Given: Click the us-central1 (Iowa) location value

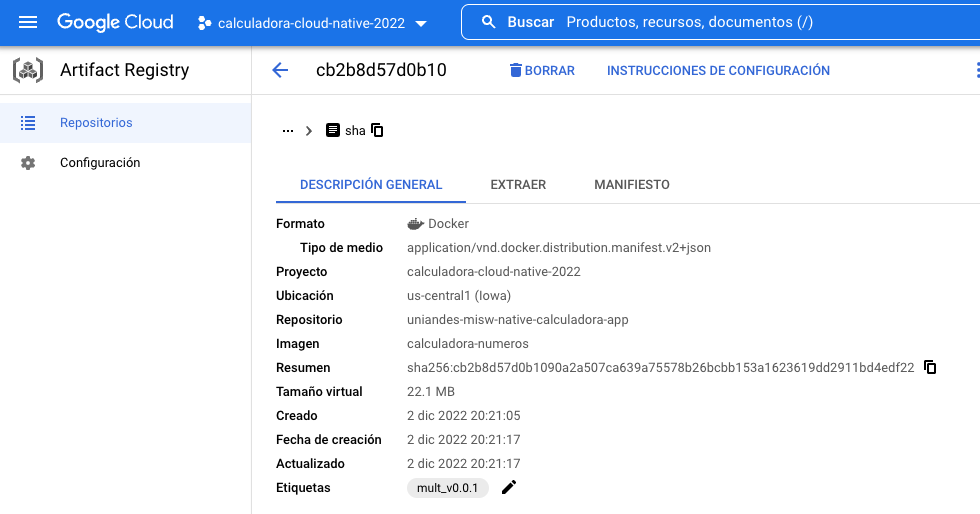Looking at the screenshot, I should [x=459, y=296].
